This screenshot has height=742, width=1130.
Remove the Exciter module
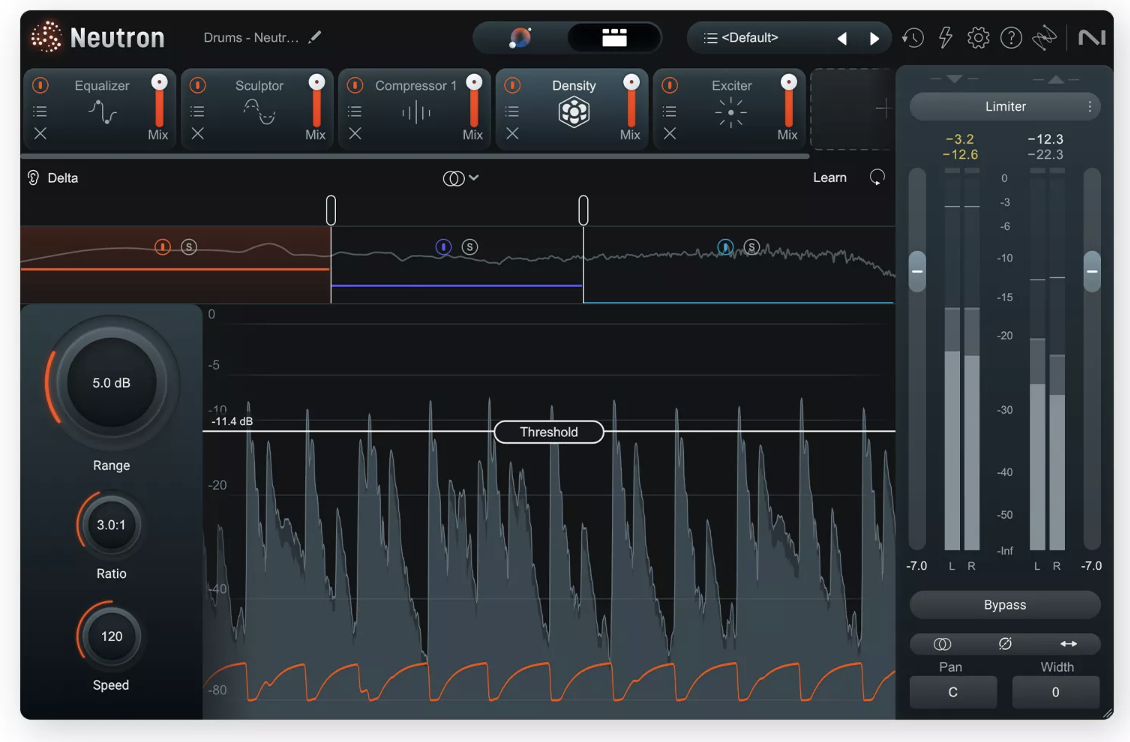pyautogui.click(x=669, y=133)
